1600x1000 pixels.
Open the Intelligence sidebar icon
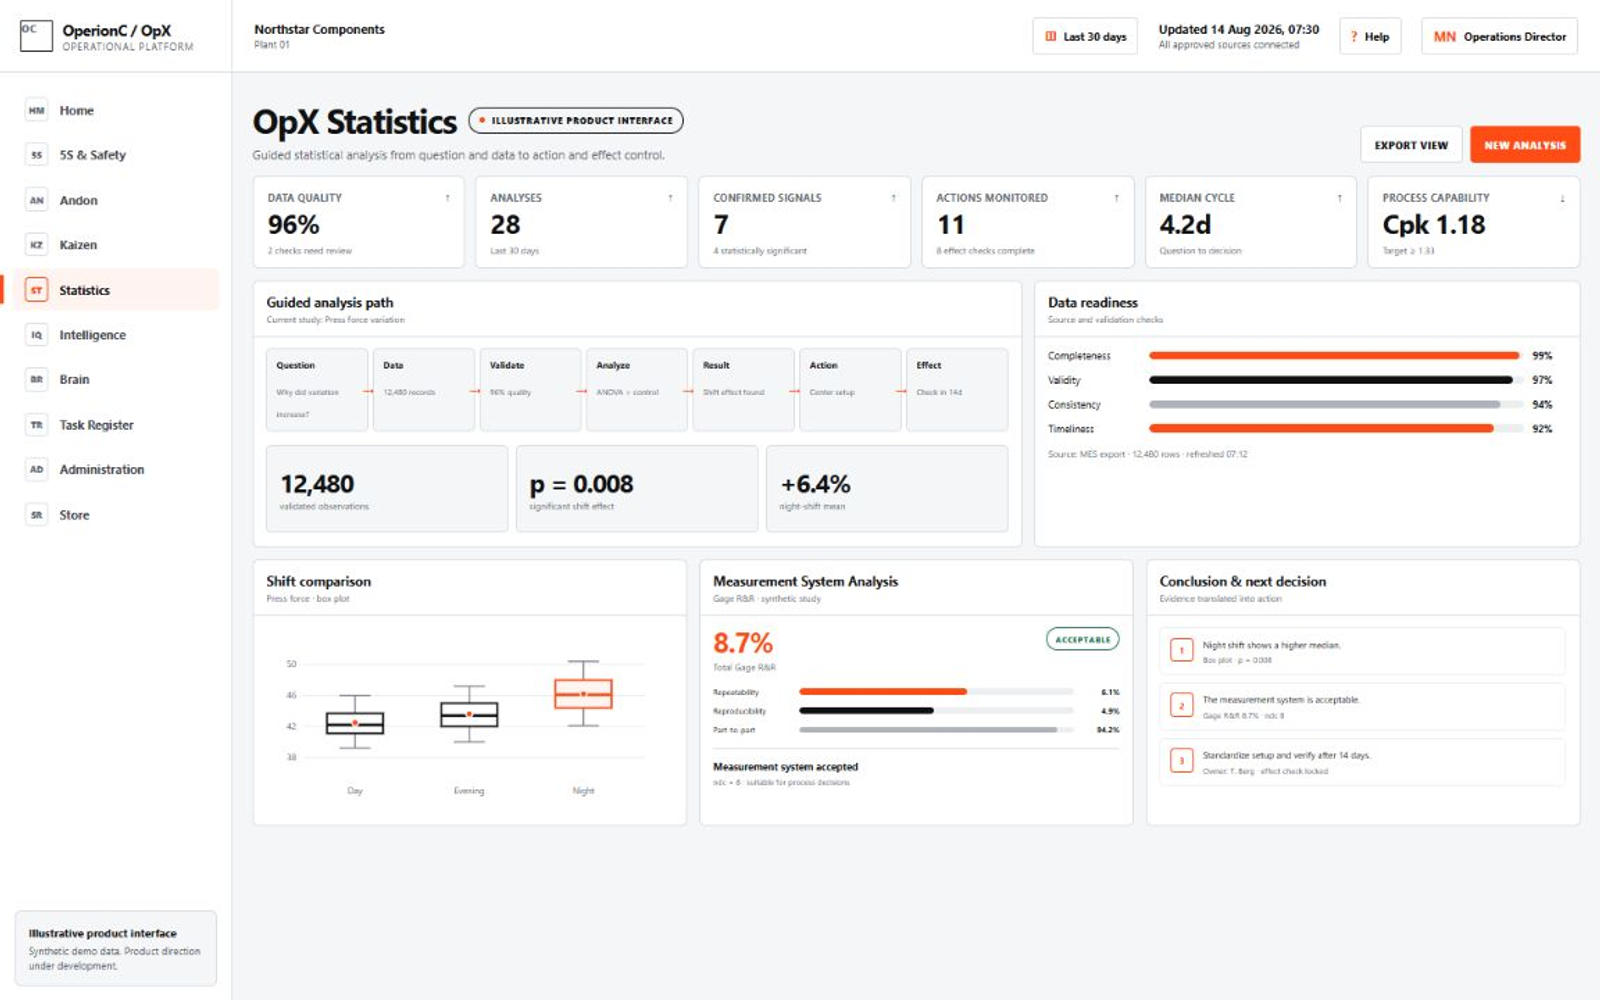click(x=37, y=335)
